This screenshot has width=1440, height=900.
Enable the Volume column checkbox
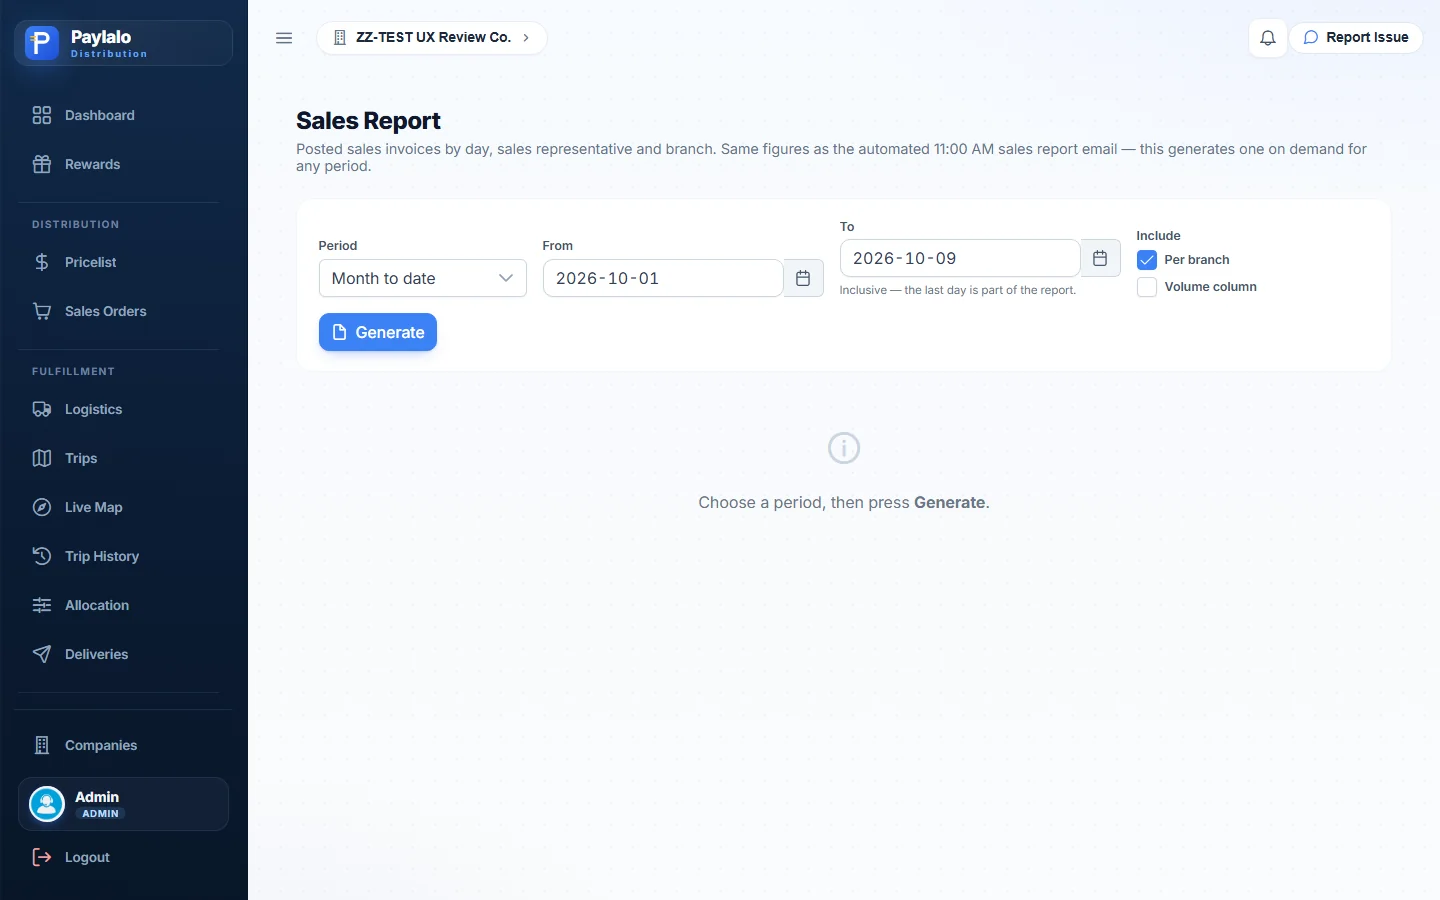tap(1147, 287)
